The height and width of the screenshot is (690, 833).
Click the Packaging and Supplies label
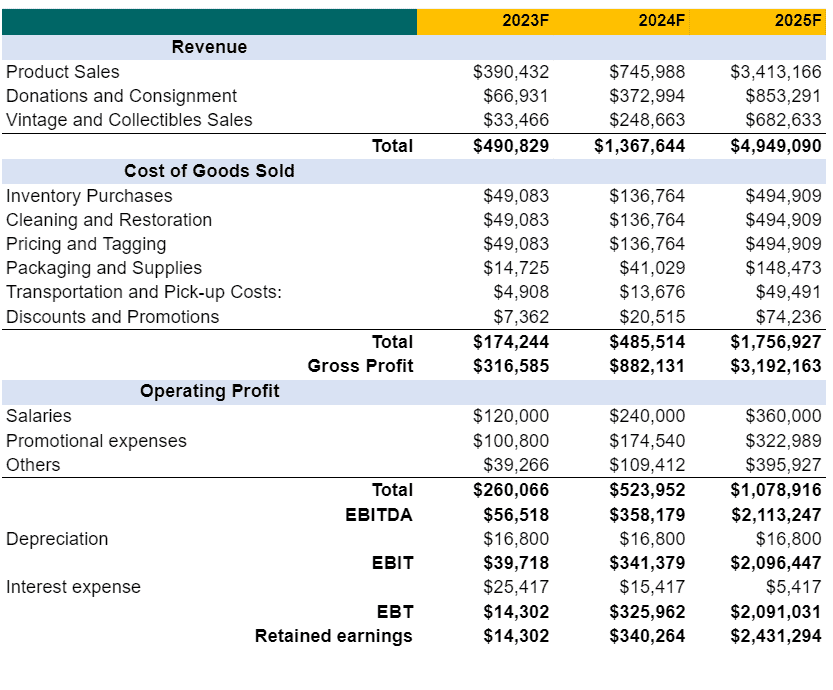coord(104,268)
